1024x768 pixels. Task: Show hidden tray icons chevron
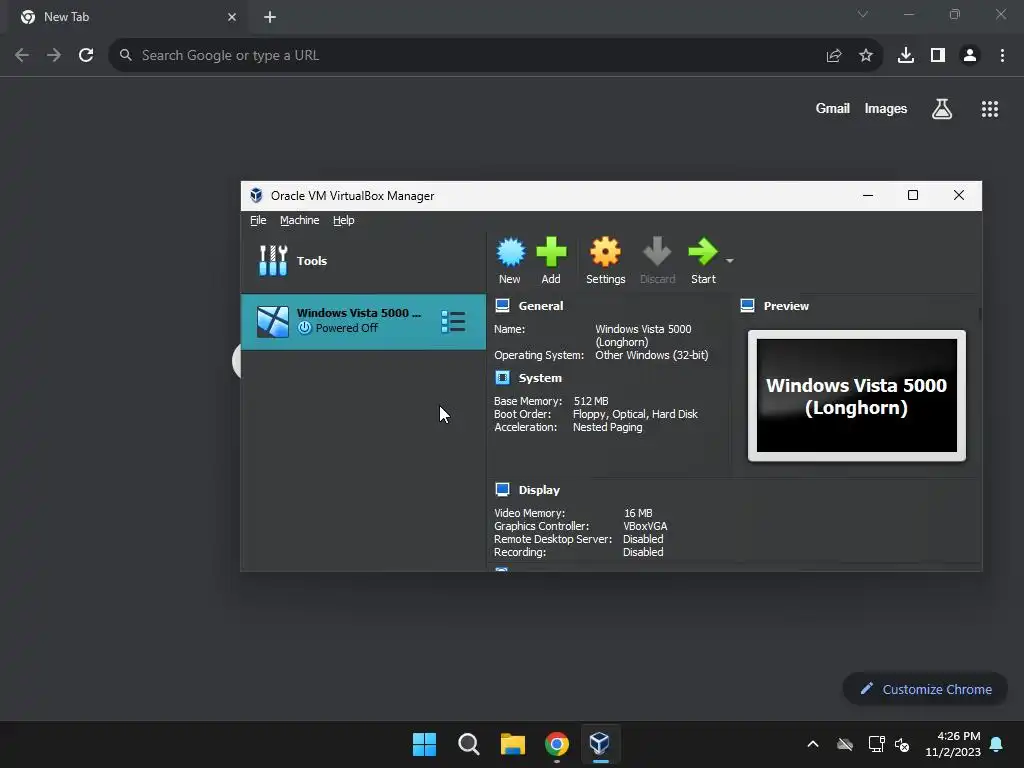(x=813, y=744)
